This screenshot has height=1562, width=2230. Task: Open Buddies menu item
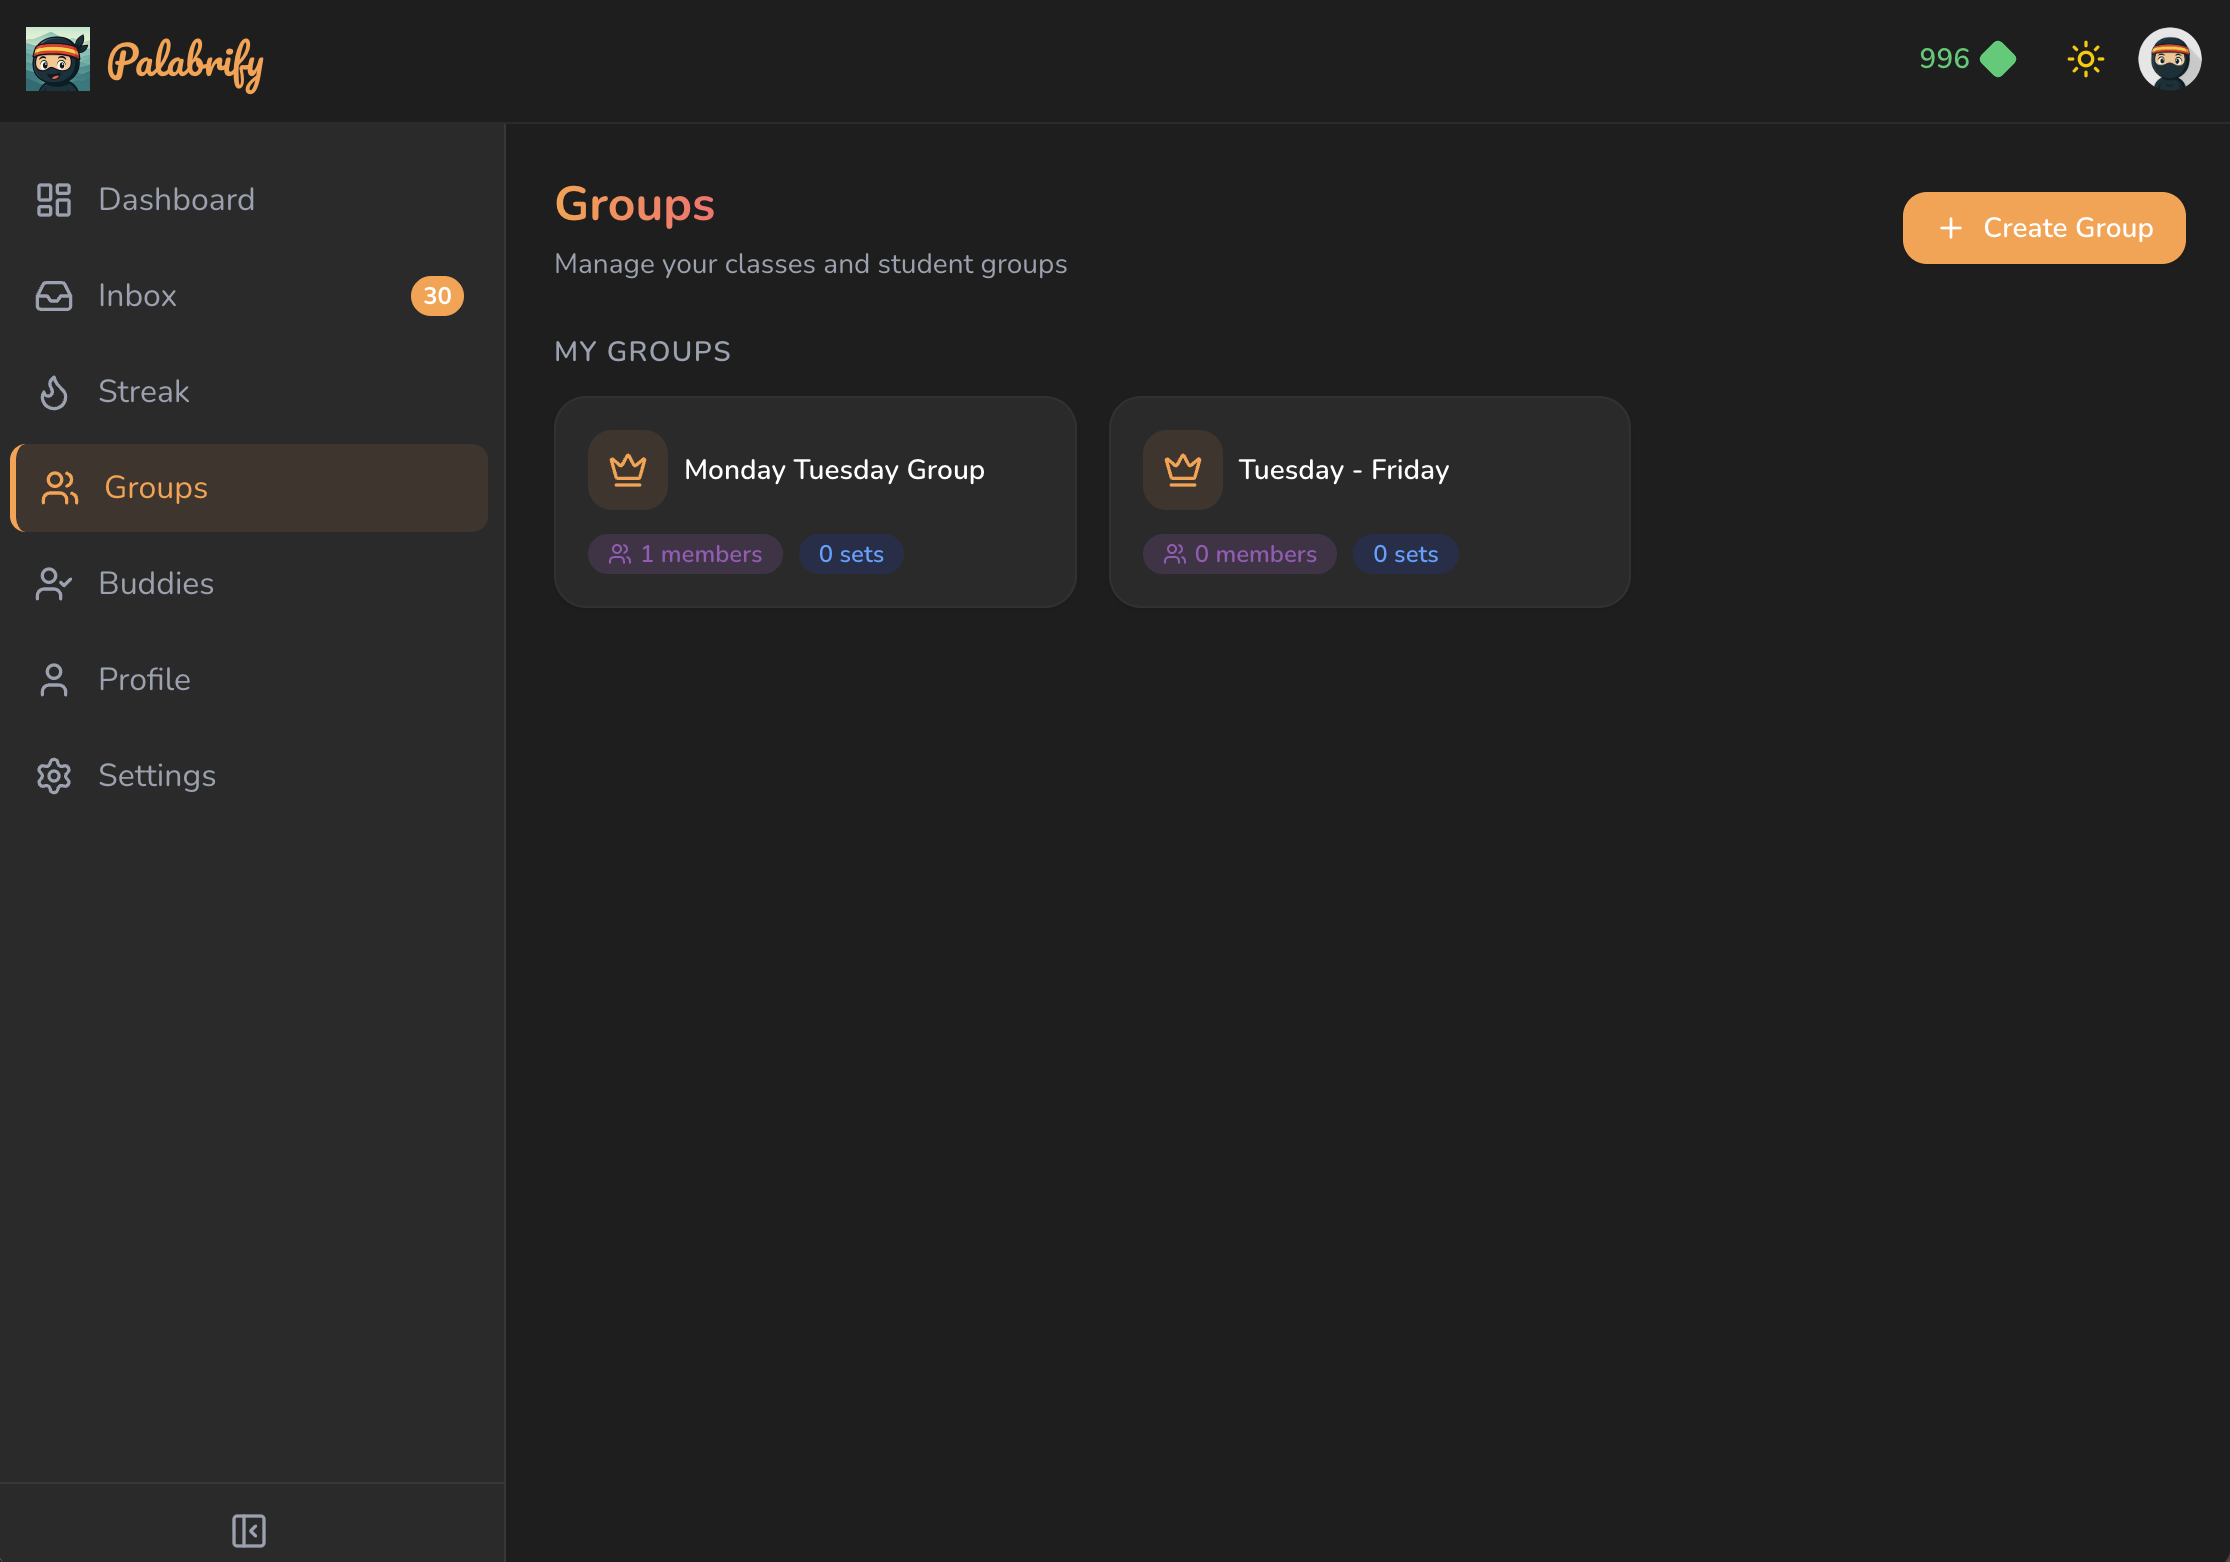(249, 584)
